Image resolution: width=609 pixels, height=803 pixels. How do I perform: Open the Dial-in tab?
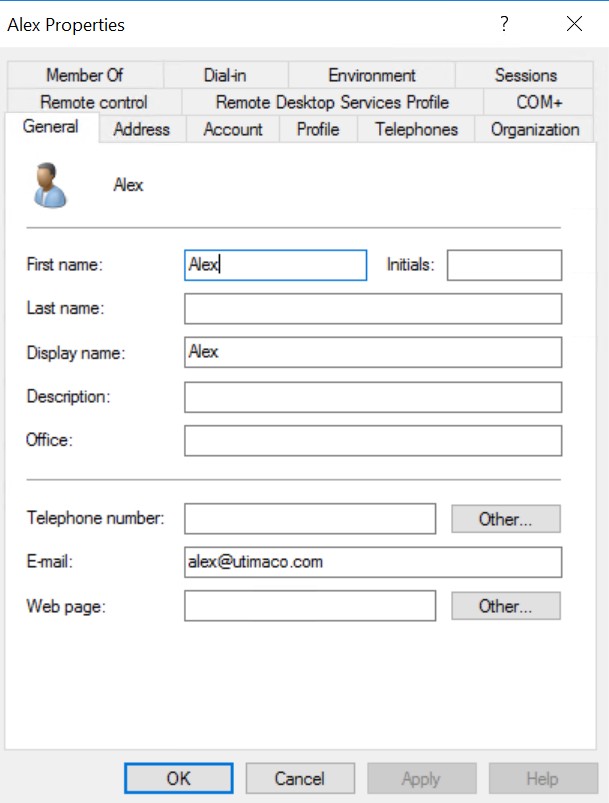point(225,75)
